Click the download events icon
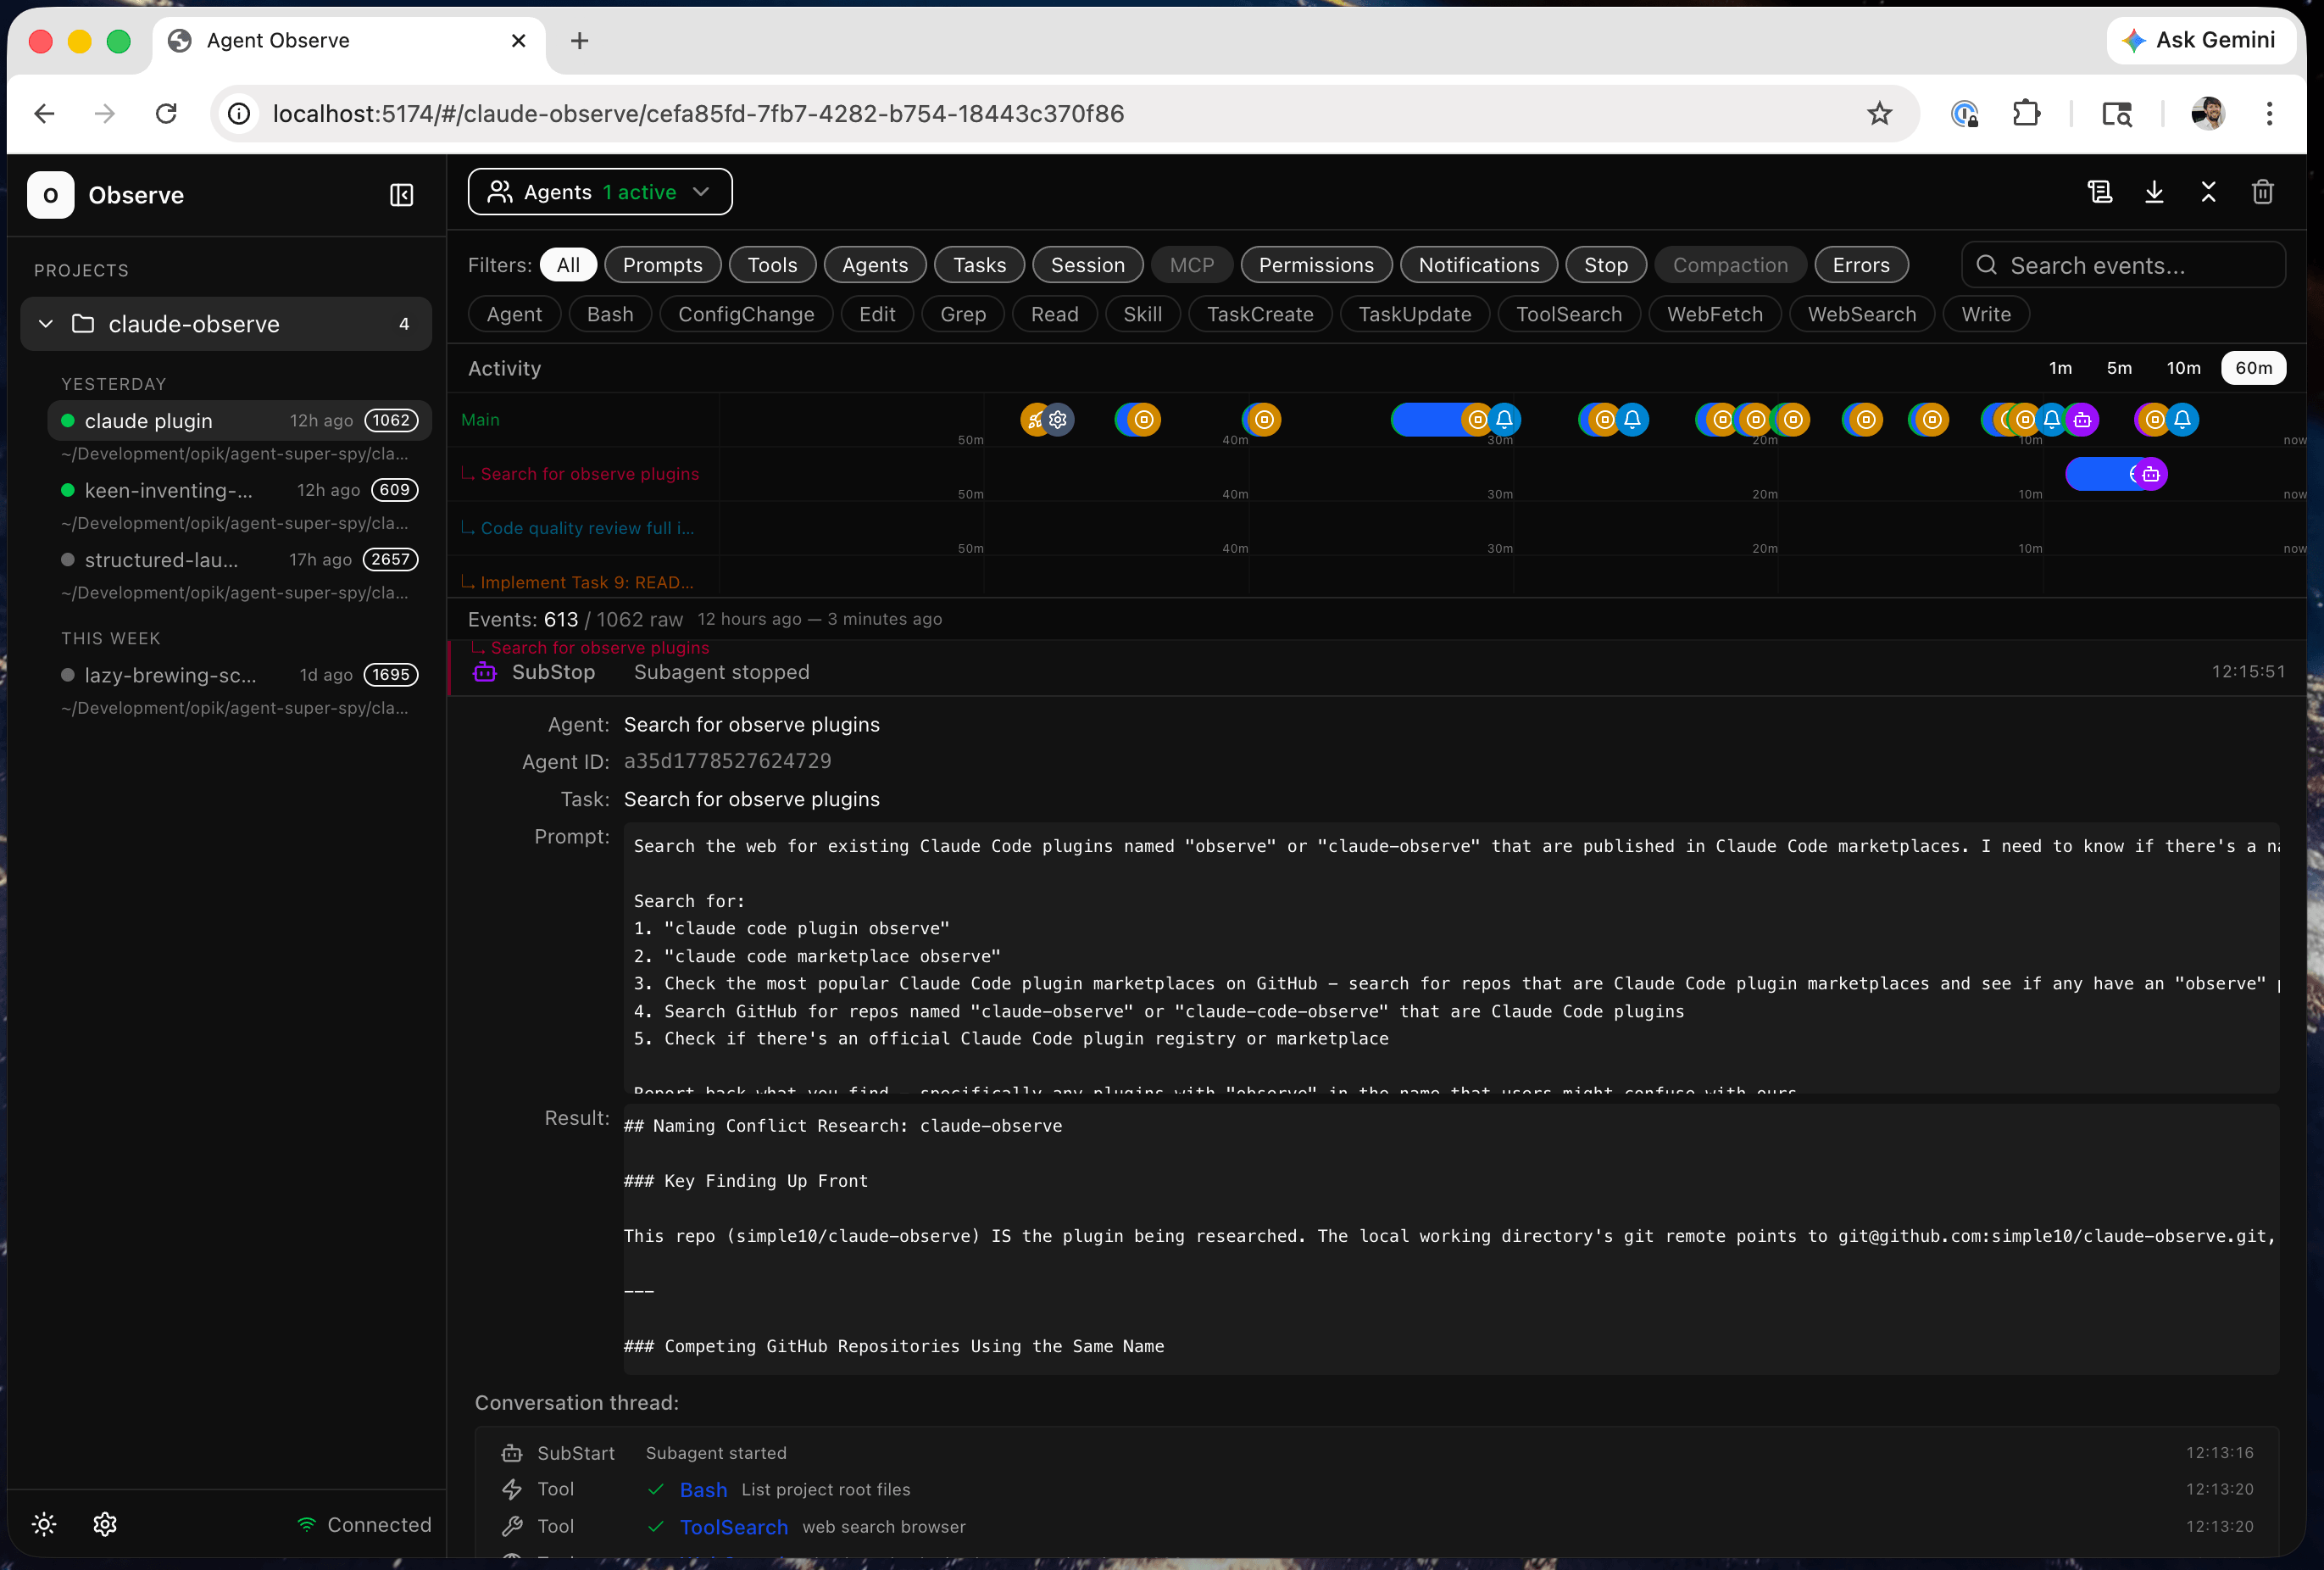 coord(2154,192)
